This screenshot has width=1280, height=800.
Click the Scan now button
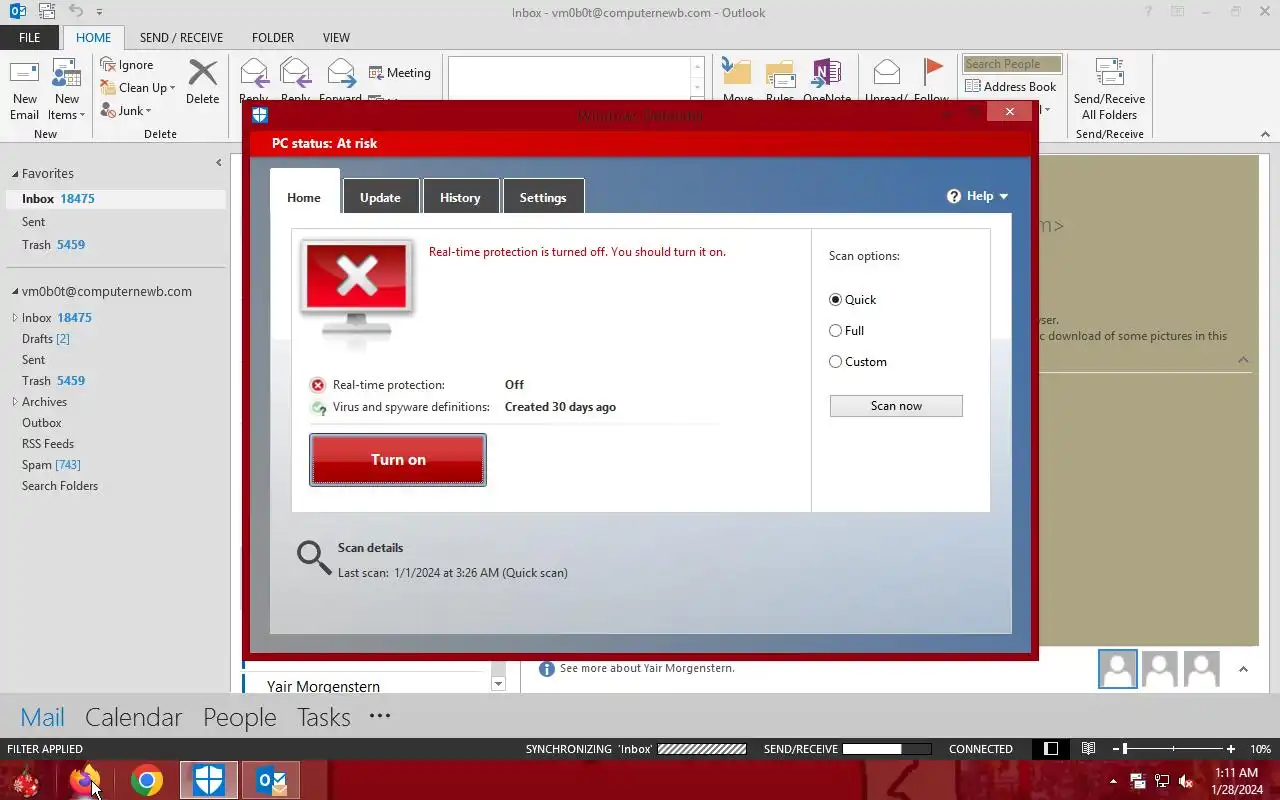[896, 406]
